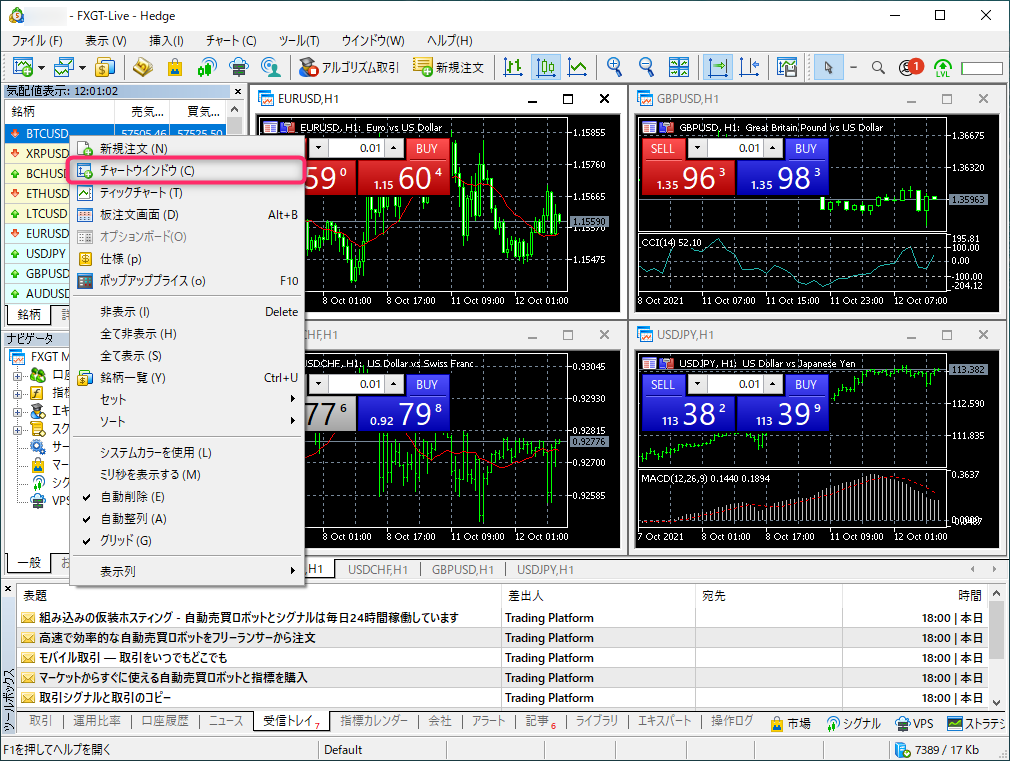
Task: Open the Data Window toolbar icon
Action: pyautogui.click(x=142, y=67)
